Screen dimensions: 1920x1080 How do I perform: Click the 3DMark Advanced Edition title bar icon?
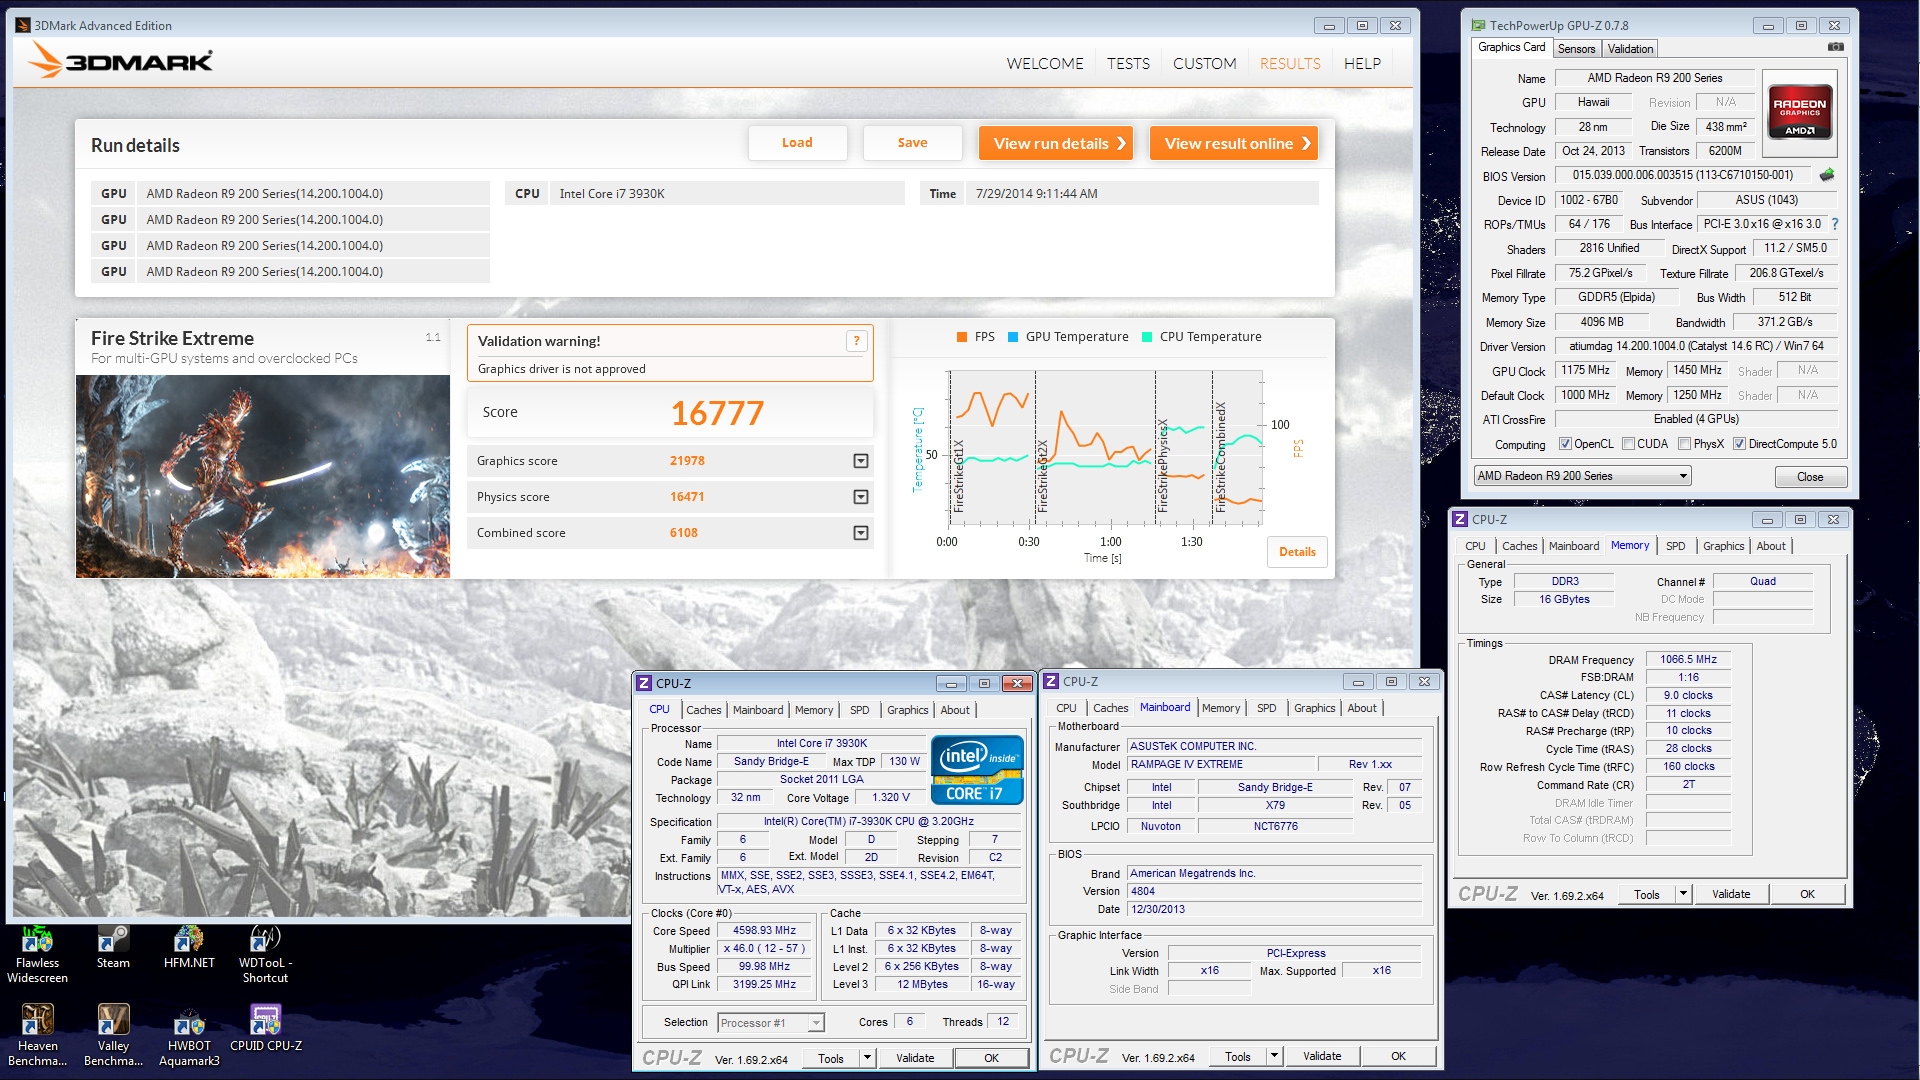click(23, 25)
